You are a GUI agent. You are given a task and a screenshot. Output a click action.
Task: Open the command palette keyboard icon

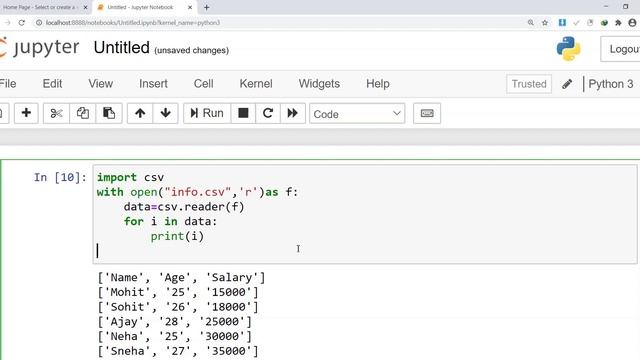[x=427, y=113]
